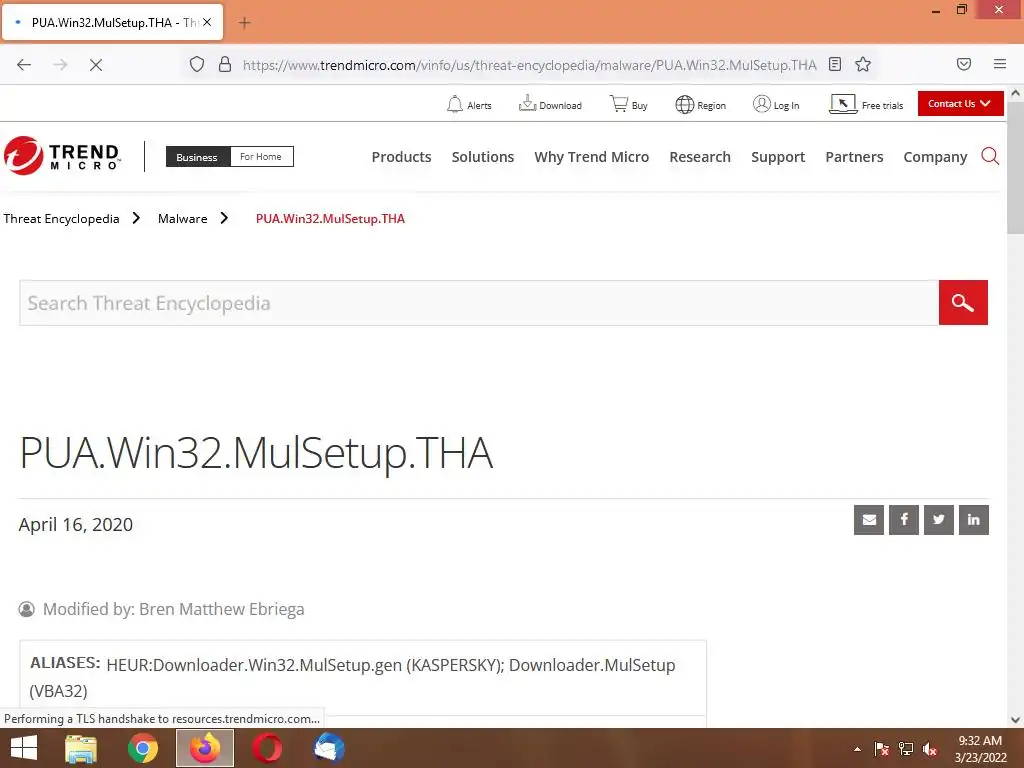
Task: Click the April 16, 2020 date text
Action: click(x=76, y=524)
